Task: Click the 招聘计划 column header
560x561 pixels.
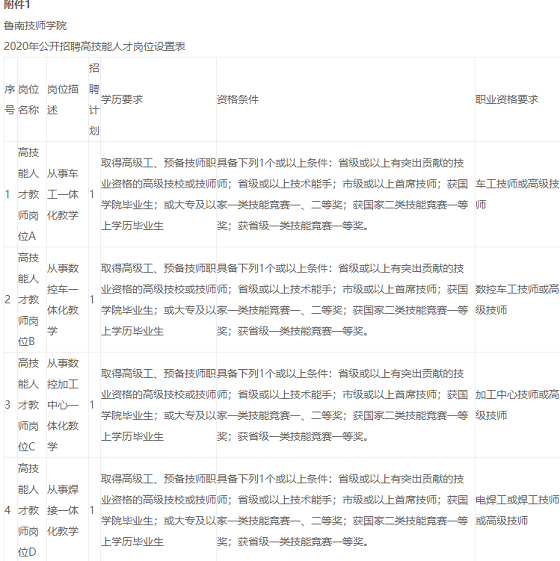Action: [x=94, y=99]
